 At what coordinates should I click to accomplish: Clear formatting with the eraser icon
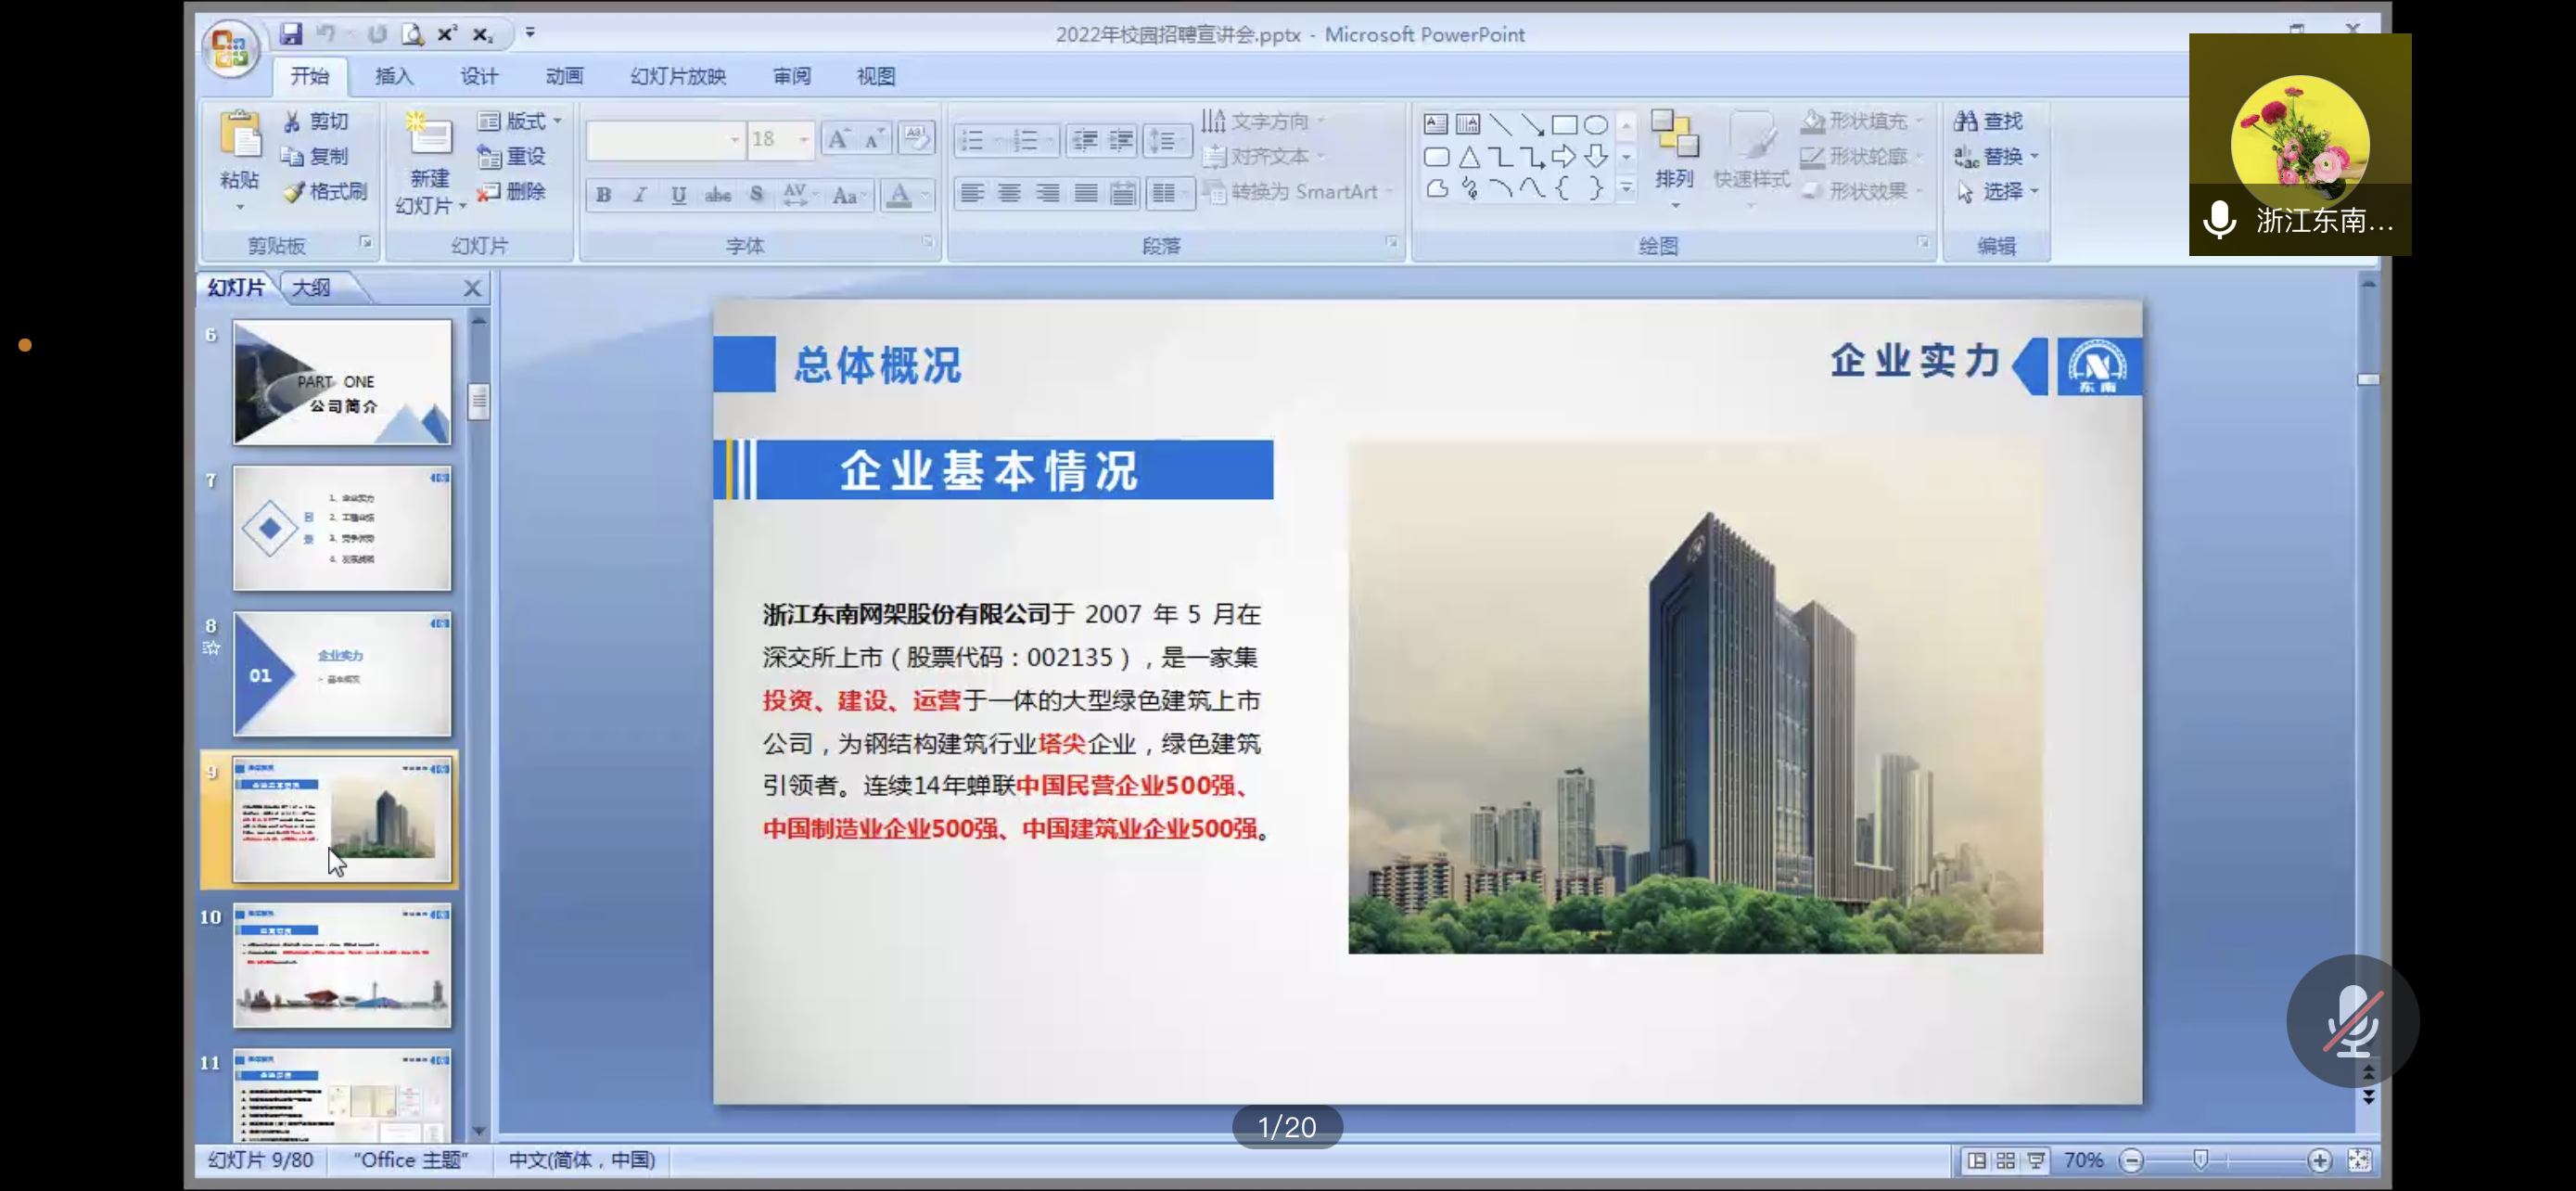tap(916, 138)
